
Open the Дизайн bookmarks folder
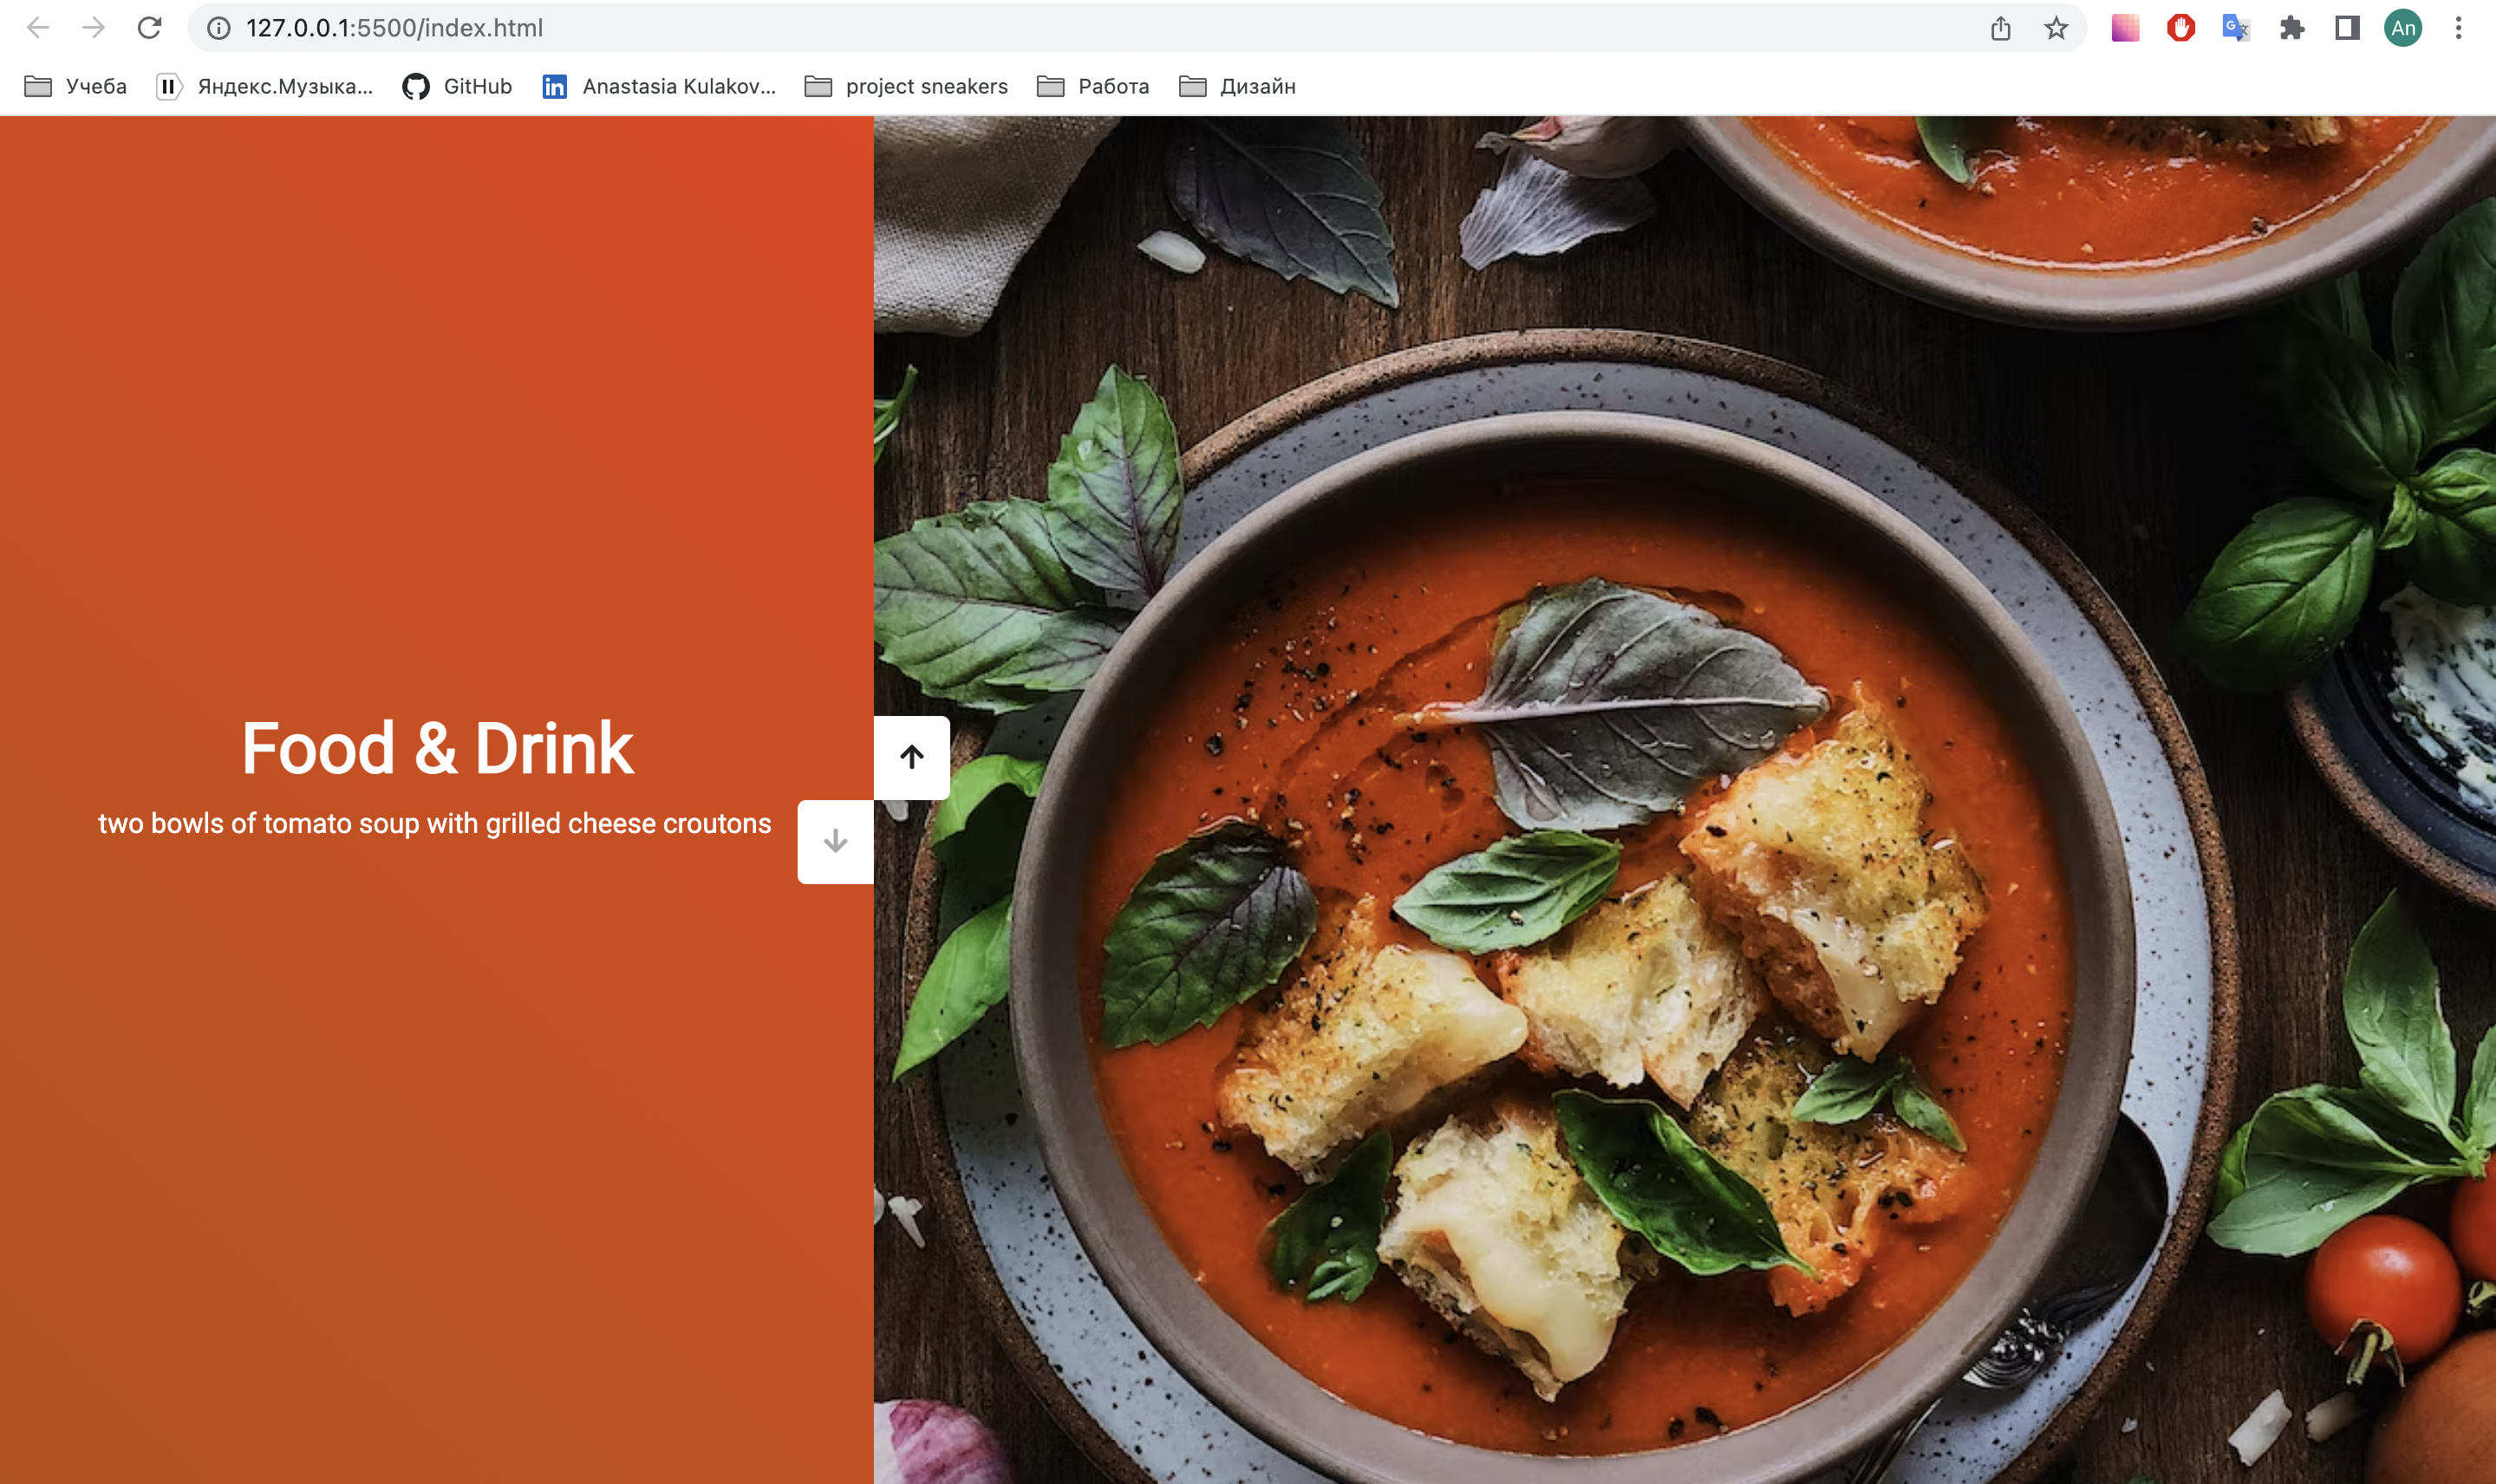coord(1237,86)
